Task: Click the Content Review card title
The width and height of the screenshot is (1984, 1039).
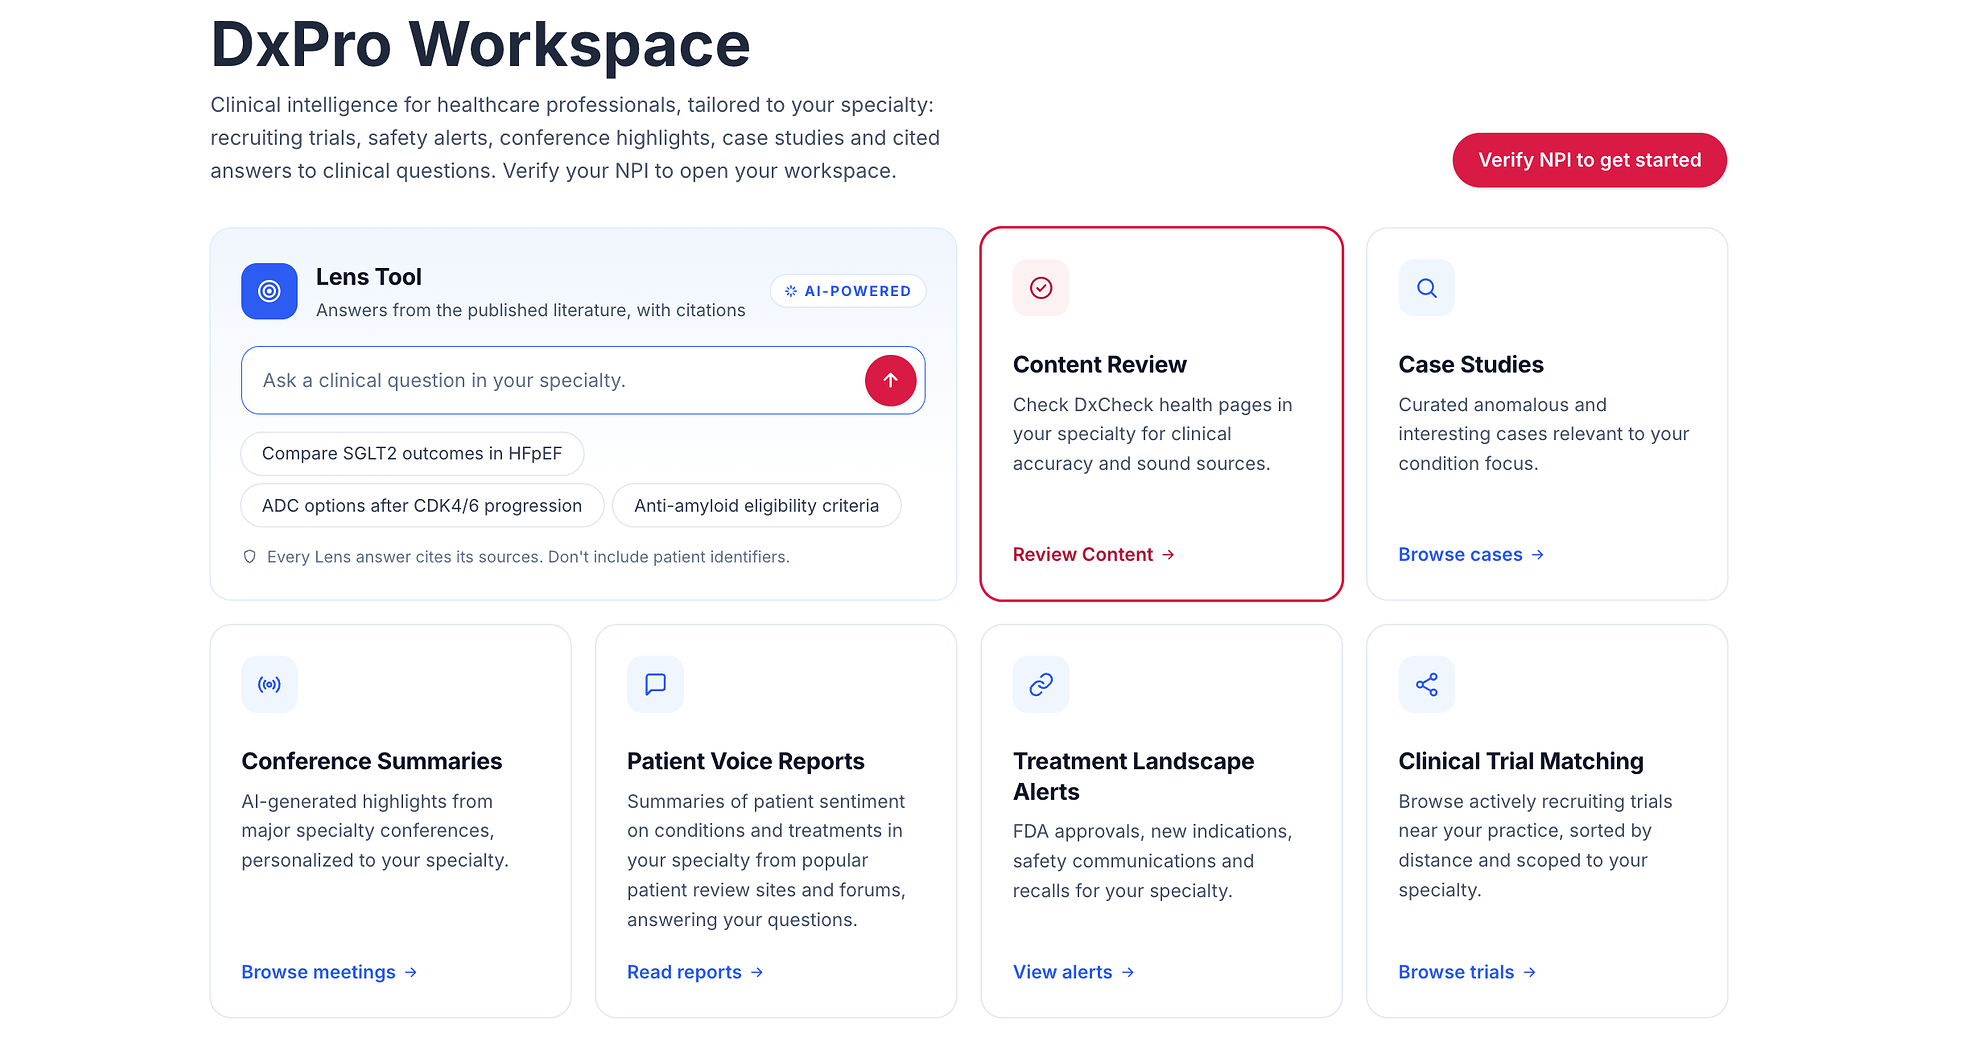Action: pyautogui.click(x=1099, y=365)
